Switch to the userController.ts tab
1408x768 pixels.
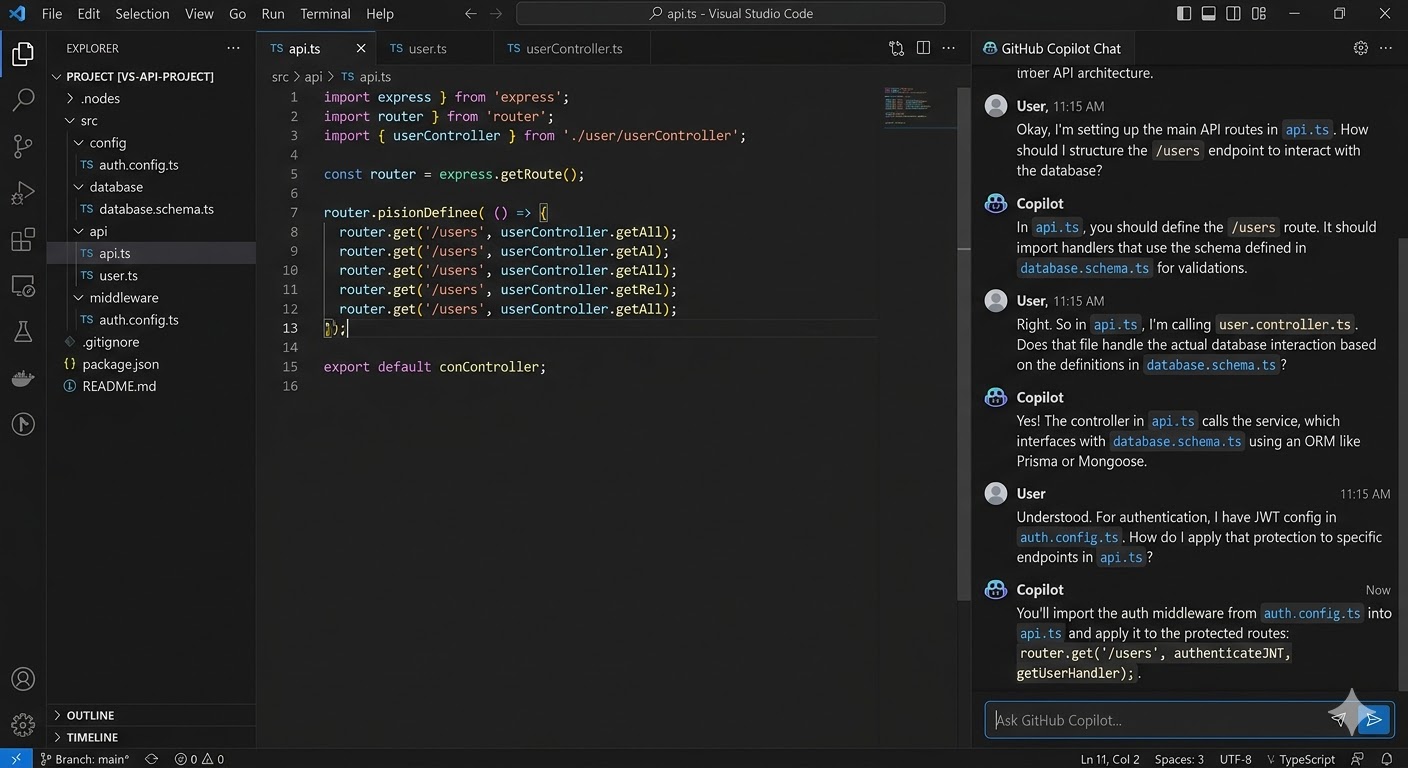(573, 48)
